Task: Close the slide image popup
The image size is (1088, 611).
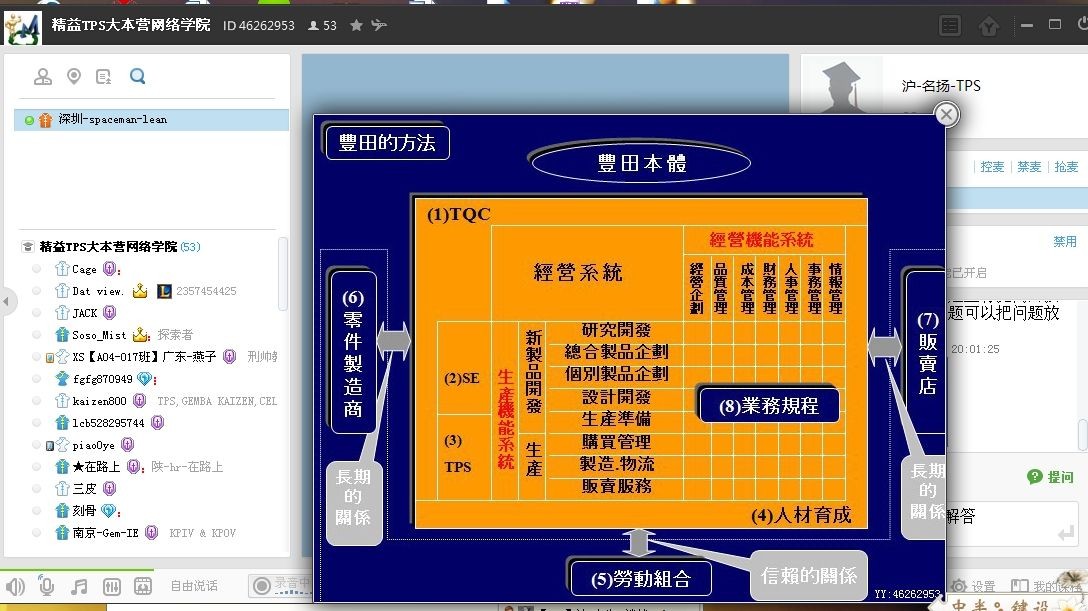Action: pyautogui.click(x=946, y=114)
